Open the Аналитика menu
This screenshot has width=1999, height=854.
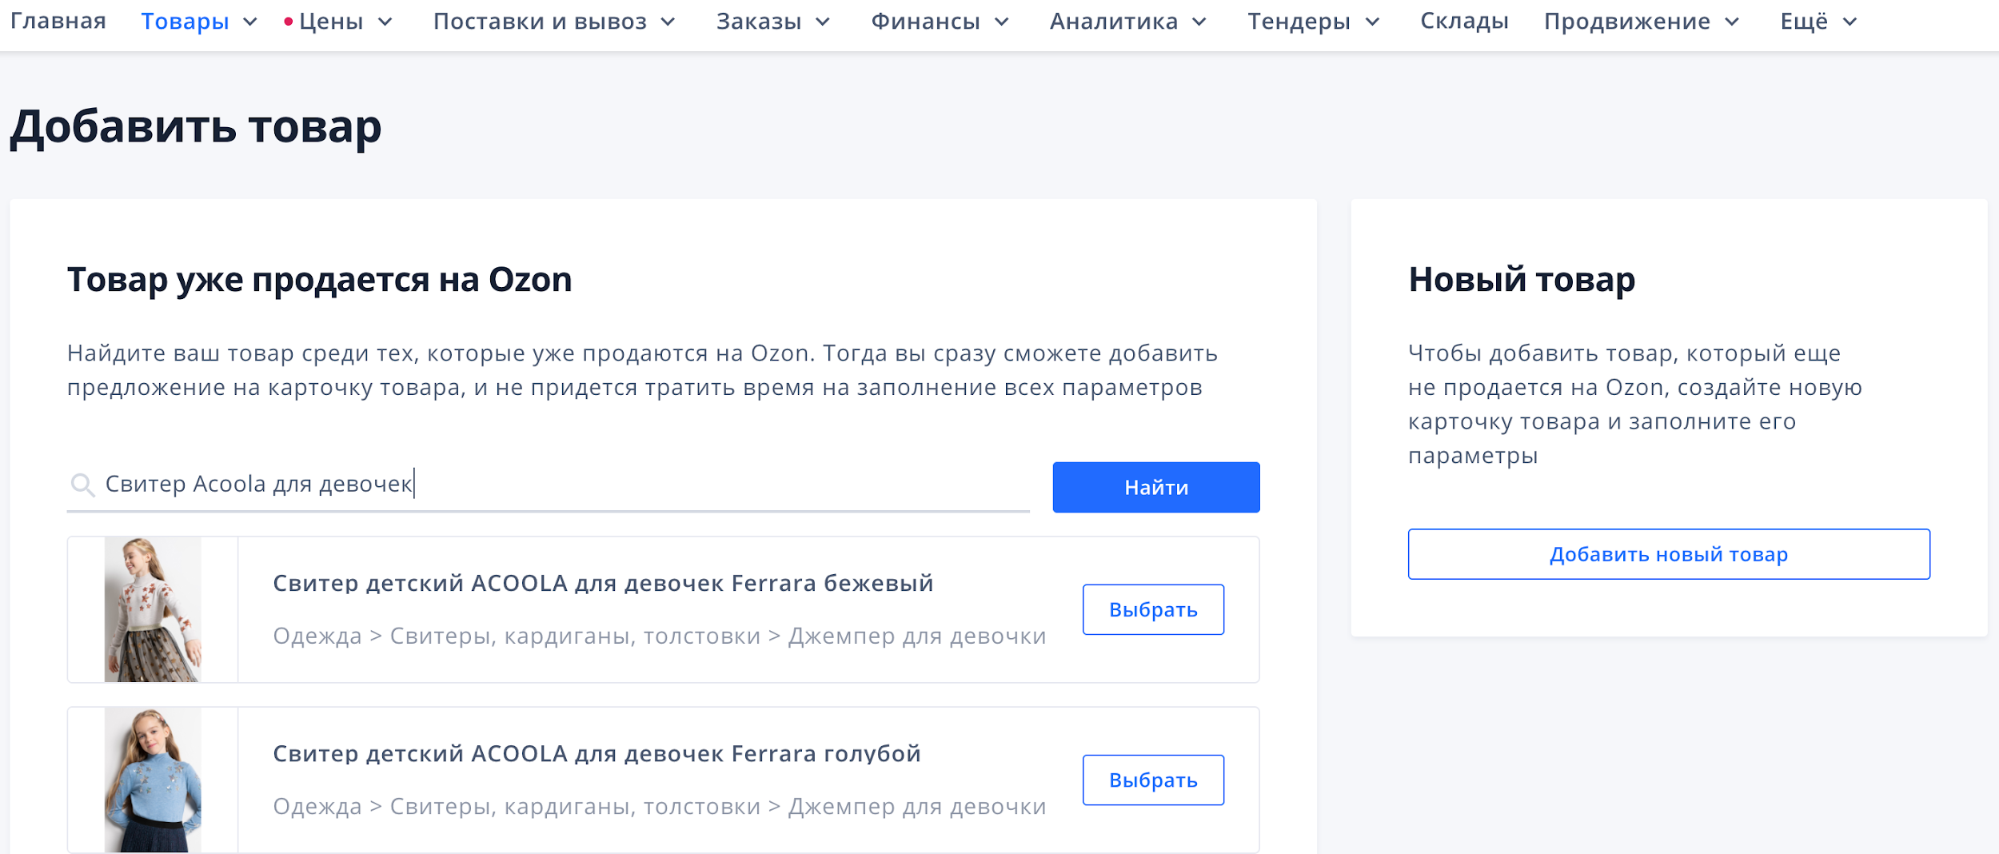click(1114, 21)
